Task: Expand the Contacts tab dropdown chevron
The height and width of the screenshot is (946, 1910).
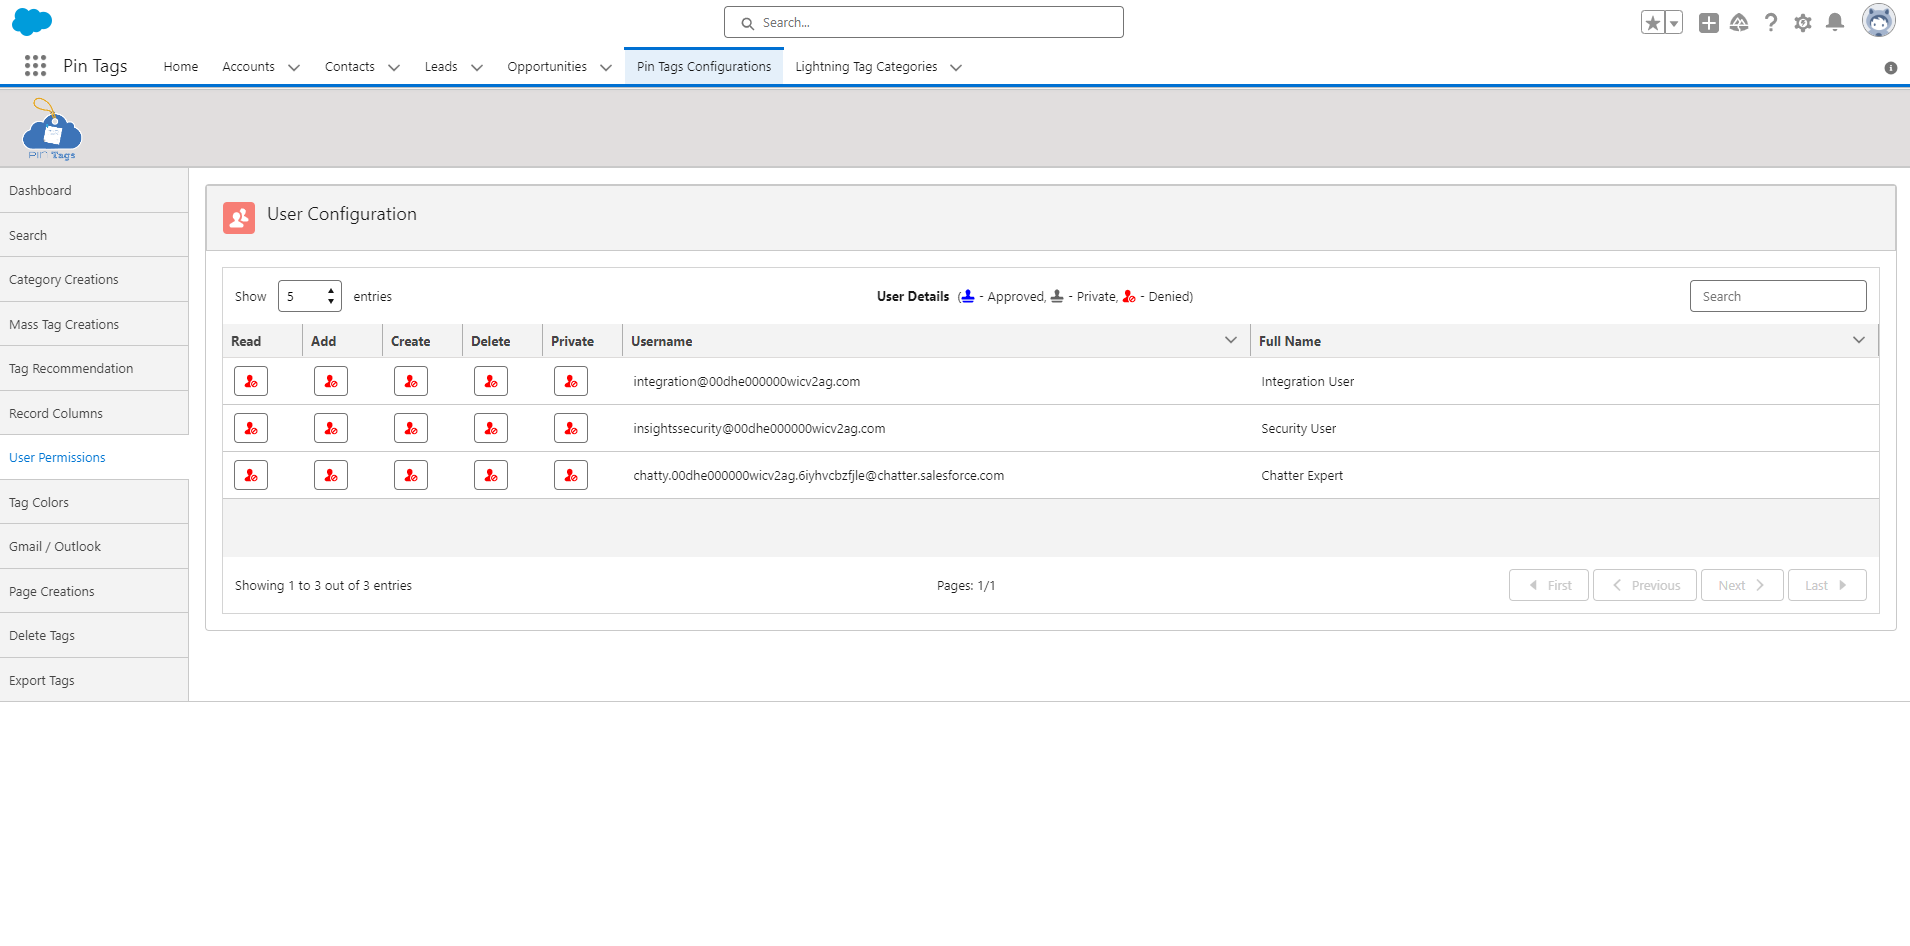Action: (394, 67)
